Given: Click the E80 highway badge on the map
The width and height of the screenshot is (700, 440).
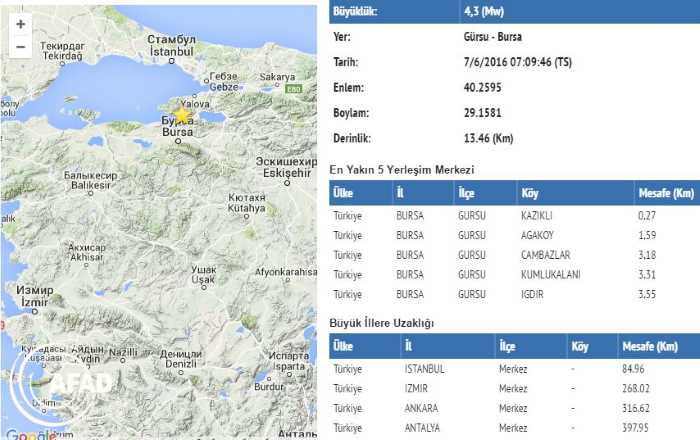Looking at the screenshot, I should point(292,90).
